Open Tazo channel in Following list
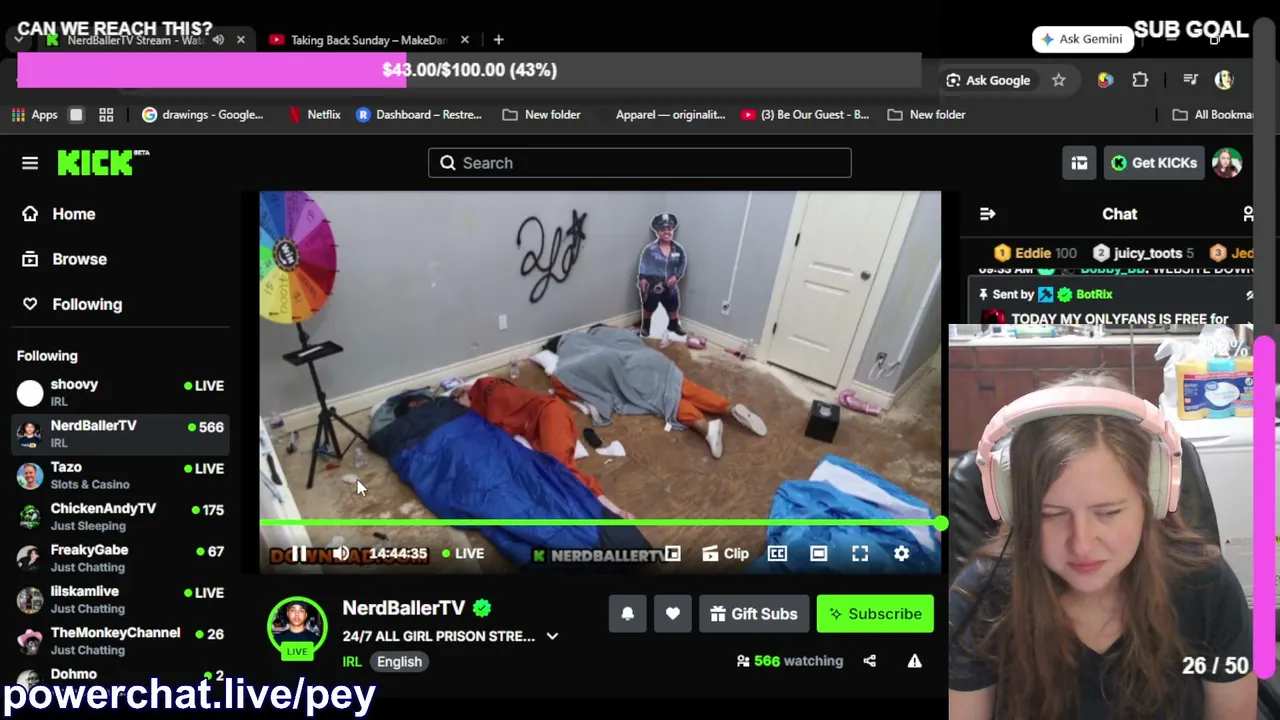The width and height of the screenshot is (1280, 720). pos(120,476)
